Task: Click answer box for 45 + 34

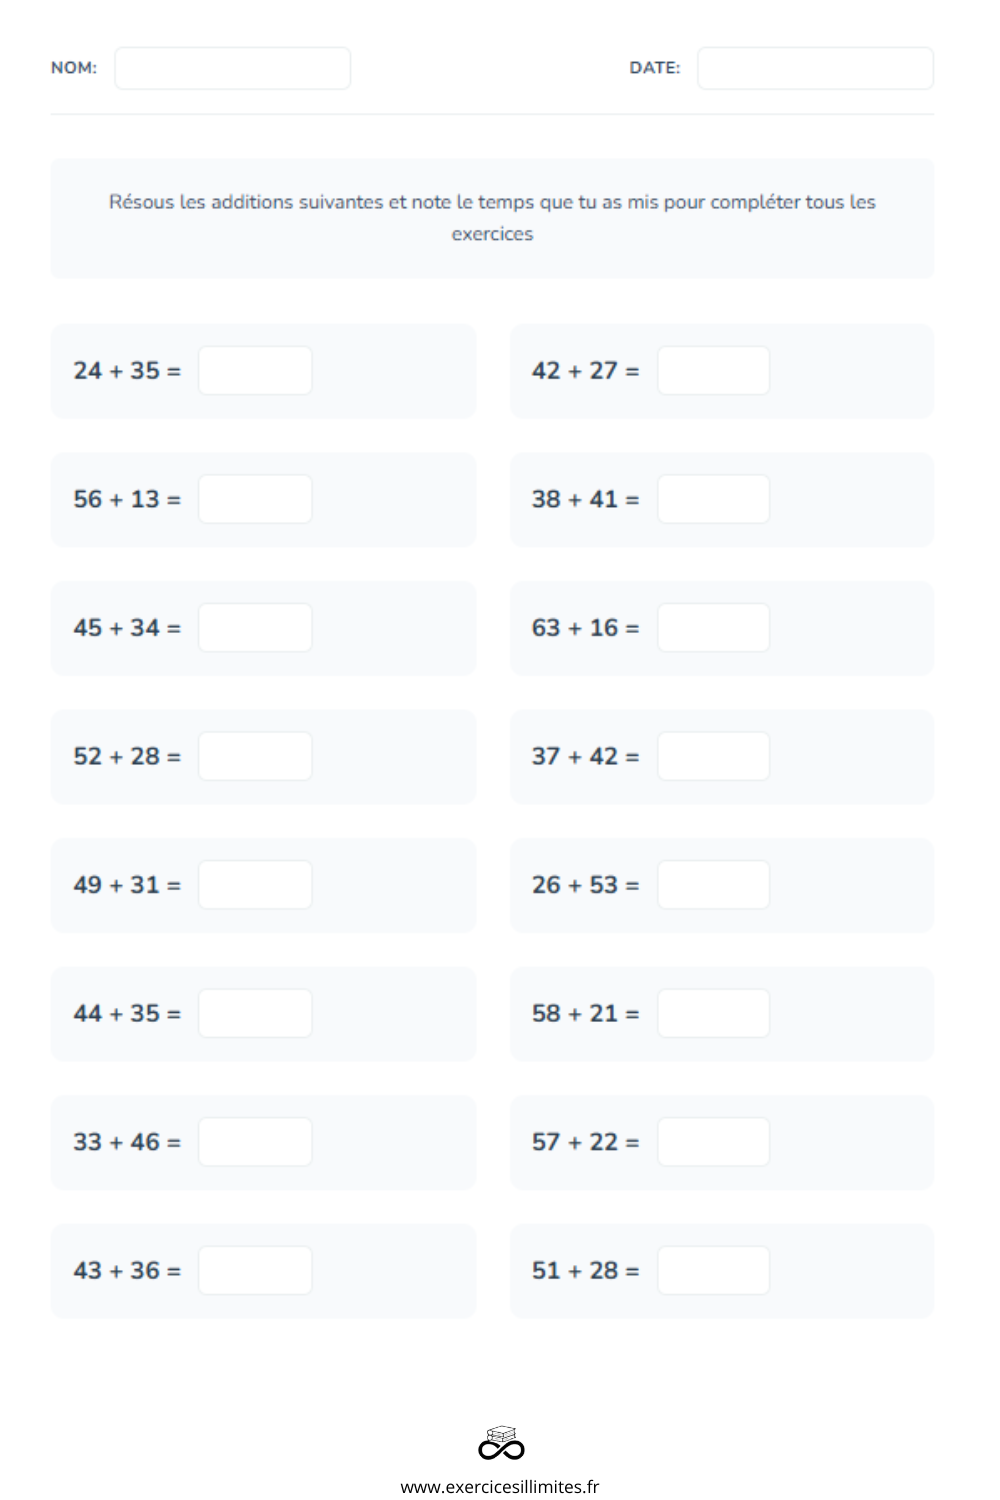Action: tap(255, 628)
